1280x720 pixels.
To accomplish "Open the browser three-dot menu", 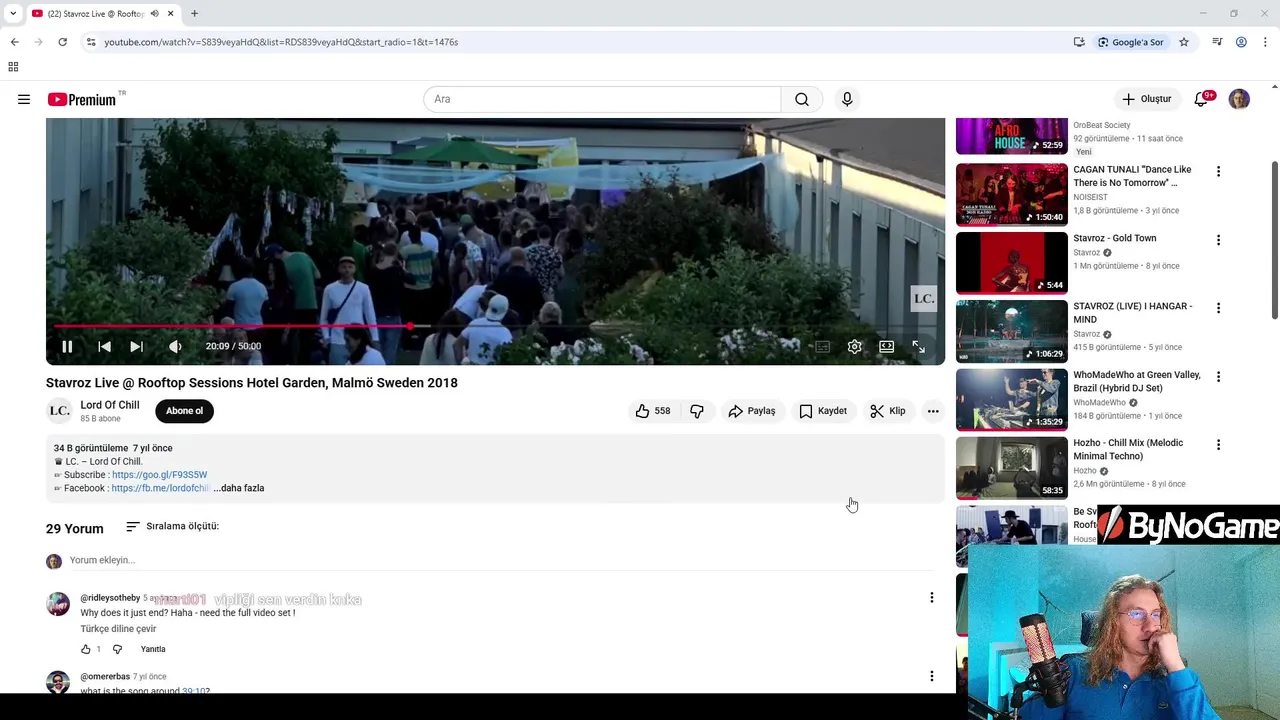I will (x=1265, y=42).
